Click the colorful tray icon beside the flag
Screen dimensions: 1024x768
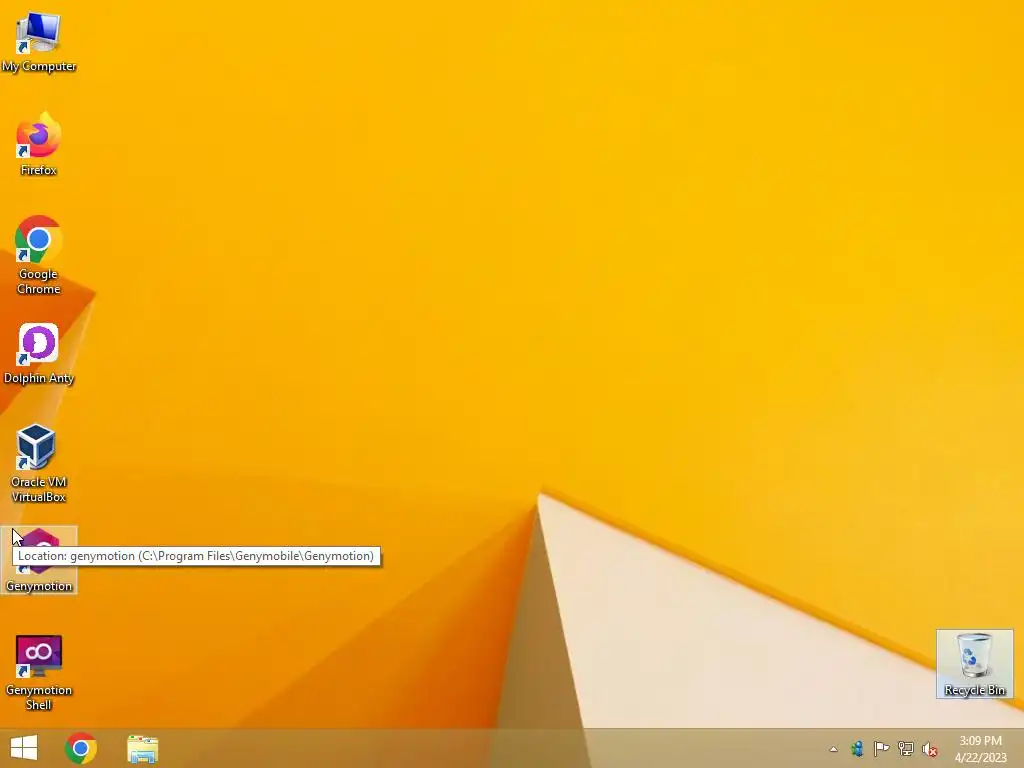coord(857,748)
